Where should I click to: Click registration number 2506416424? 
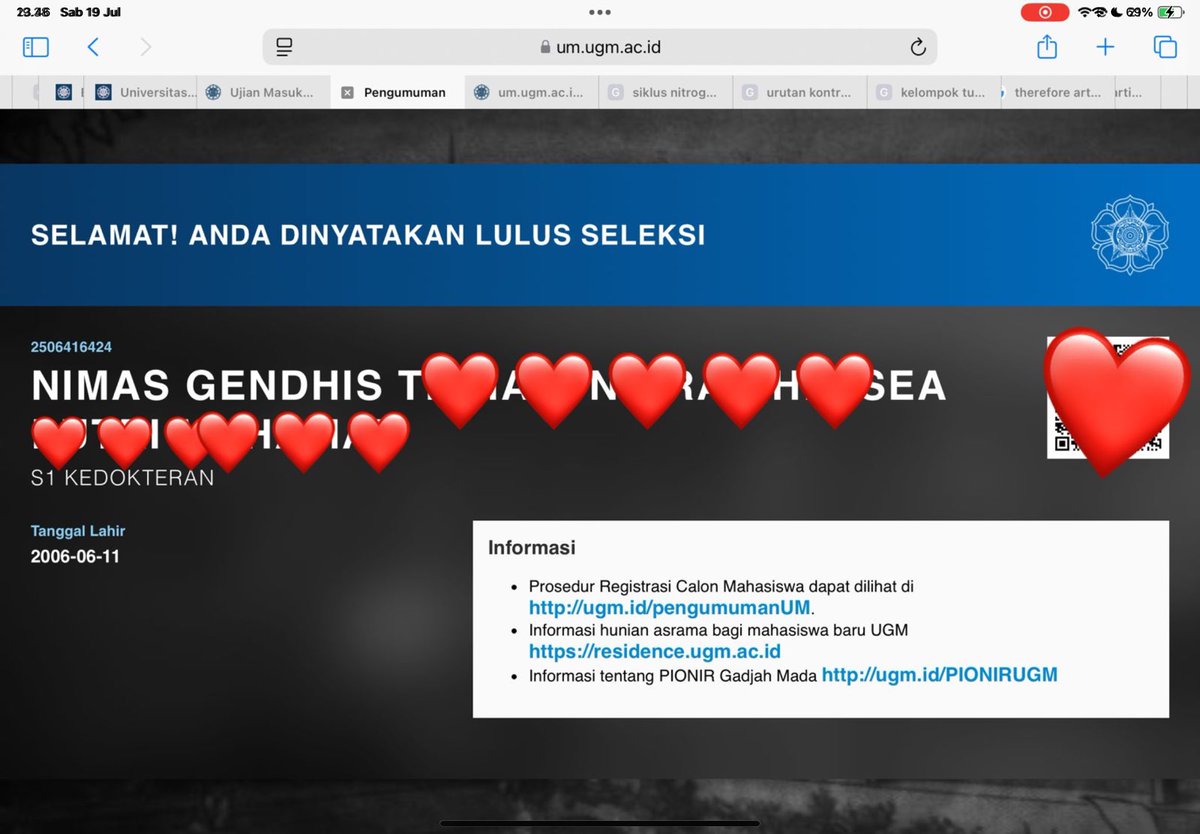(71, 347)
